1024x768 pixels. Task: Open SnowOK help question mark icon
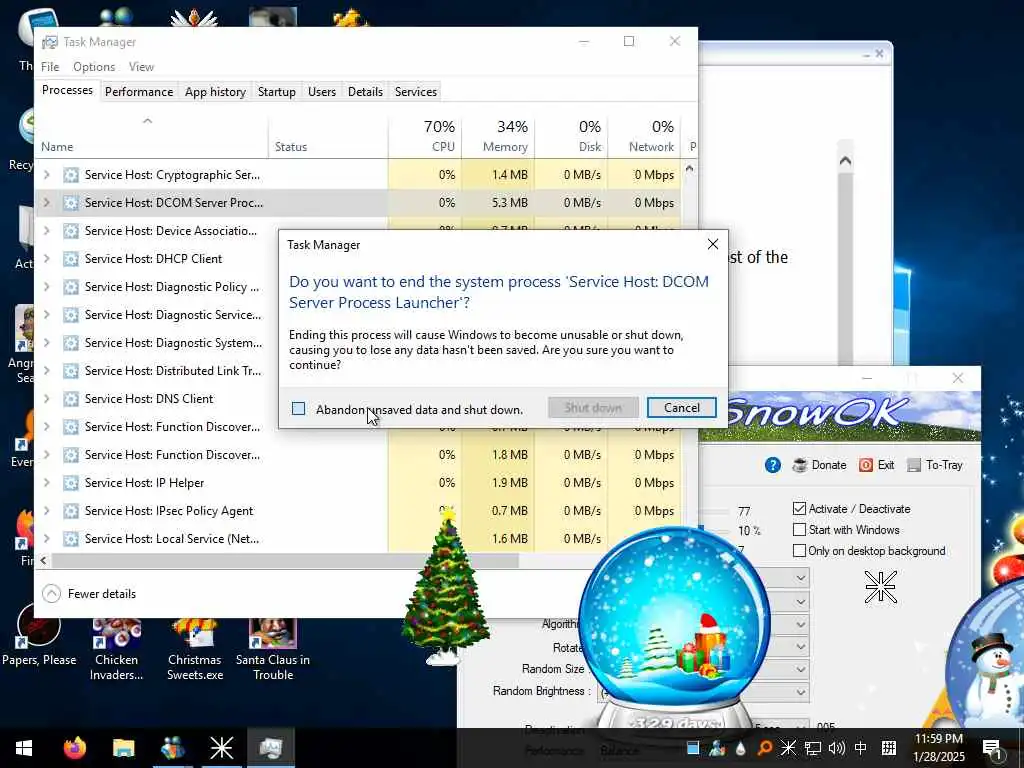pyautogui.click(x=773, y=465)
